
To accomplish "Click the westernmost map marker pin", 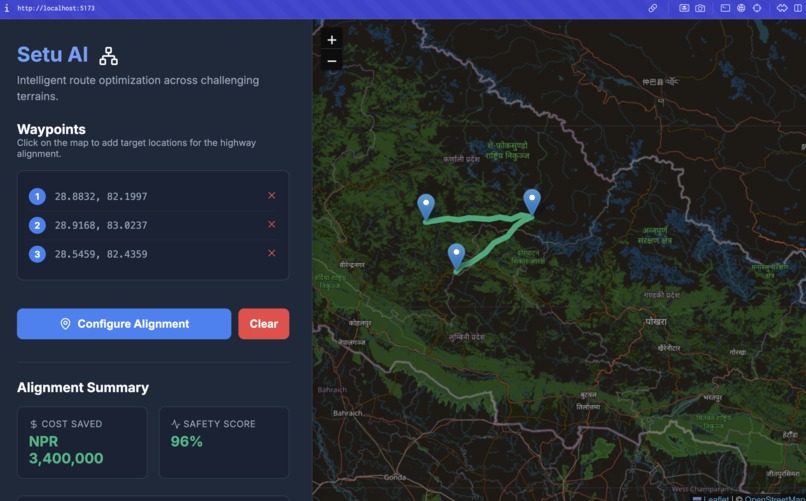I will pos(426,207).
